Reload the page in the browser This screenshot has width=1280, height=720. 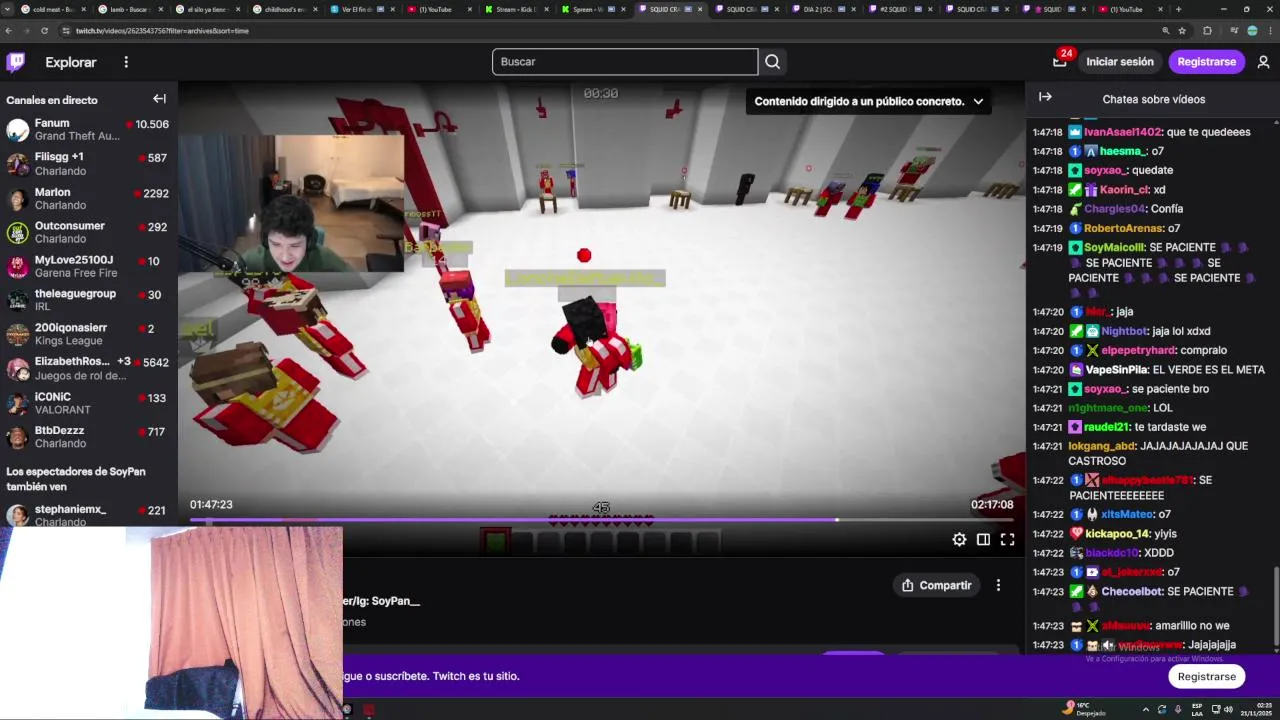45,31
